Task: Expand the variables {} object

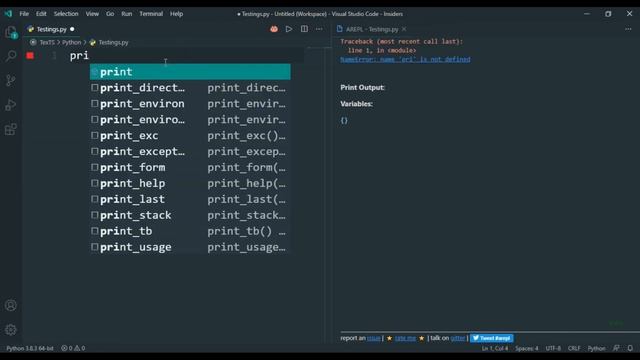Action: 344,120
